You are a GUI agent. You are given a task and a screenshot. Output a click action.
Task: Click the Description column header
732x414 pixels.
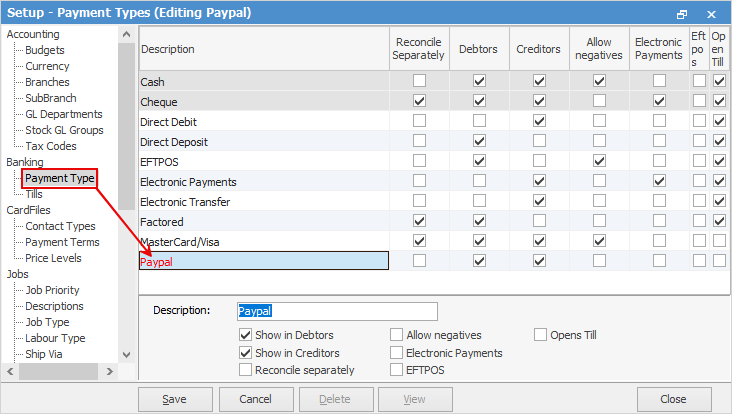tap(264, 49)
